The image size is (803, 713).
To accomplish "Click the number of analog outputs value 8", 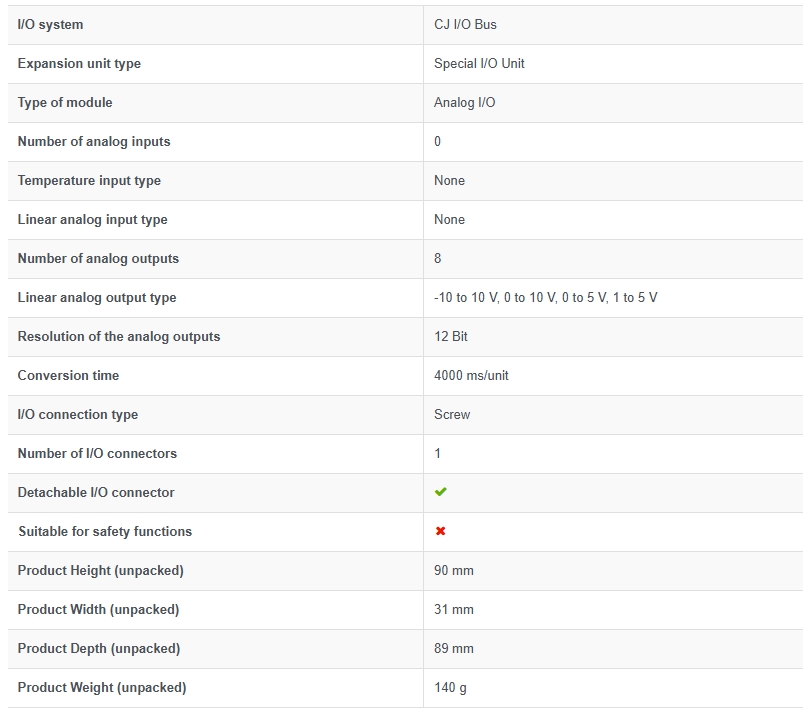I will (x=437, y=258).
